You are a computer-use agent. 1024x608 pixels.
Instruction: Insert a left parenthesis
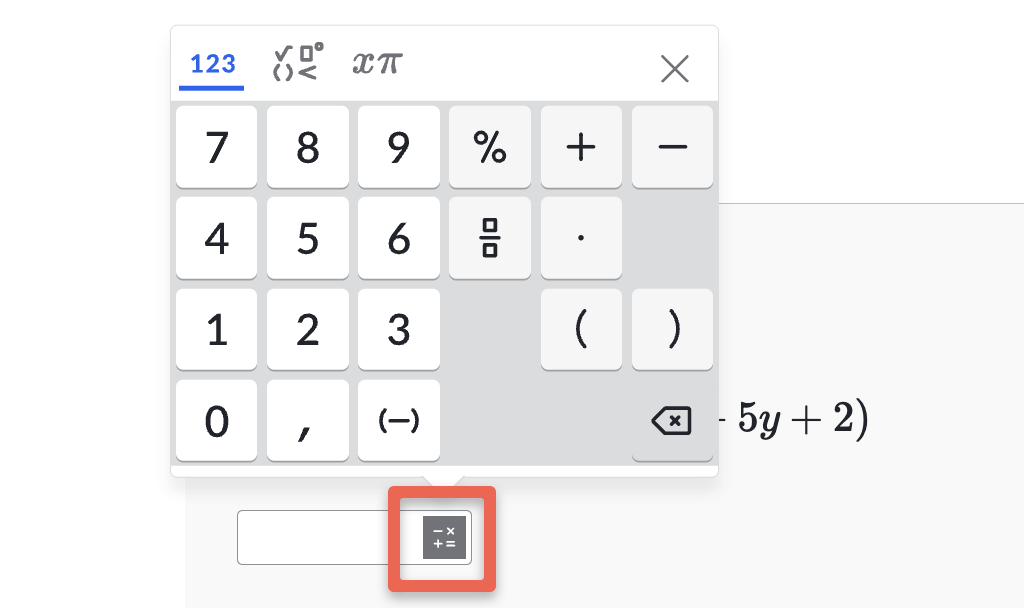tap(581, 329)
